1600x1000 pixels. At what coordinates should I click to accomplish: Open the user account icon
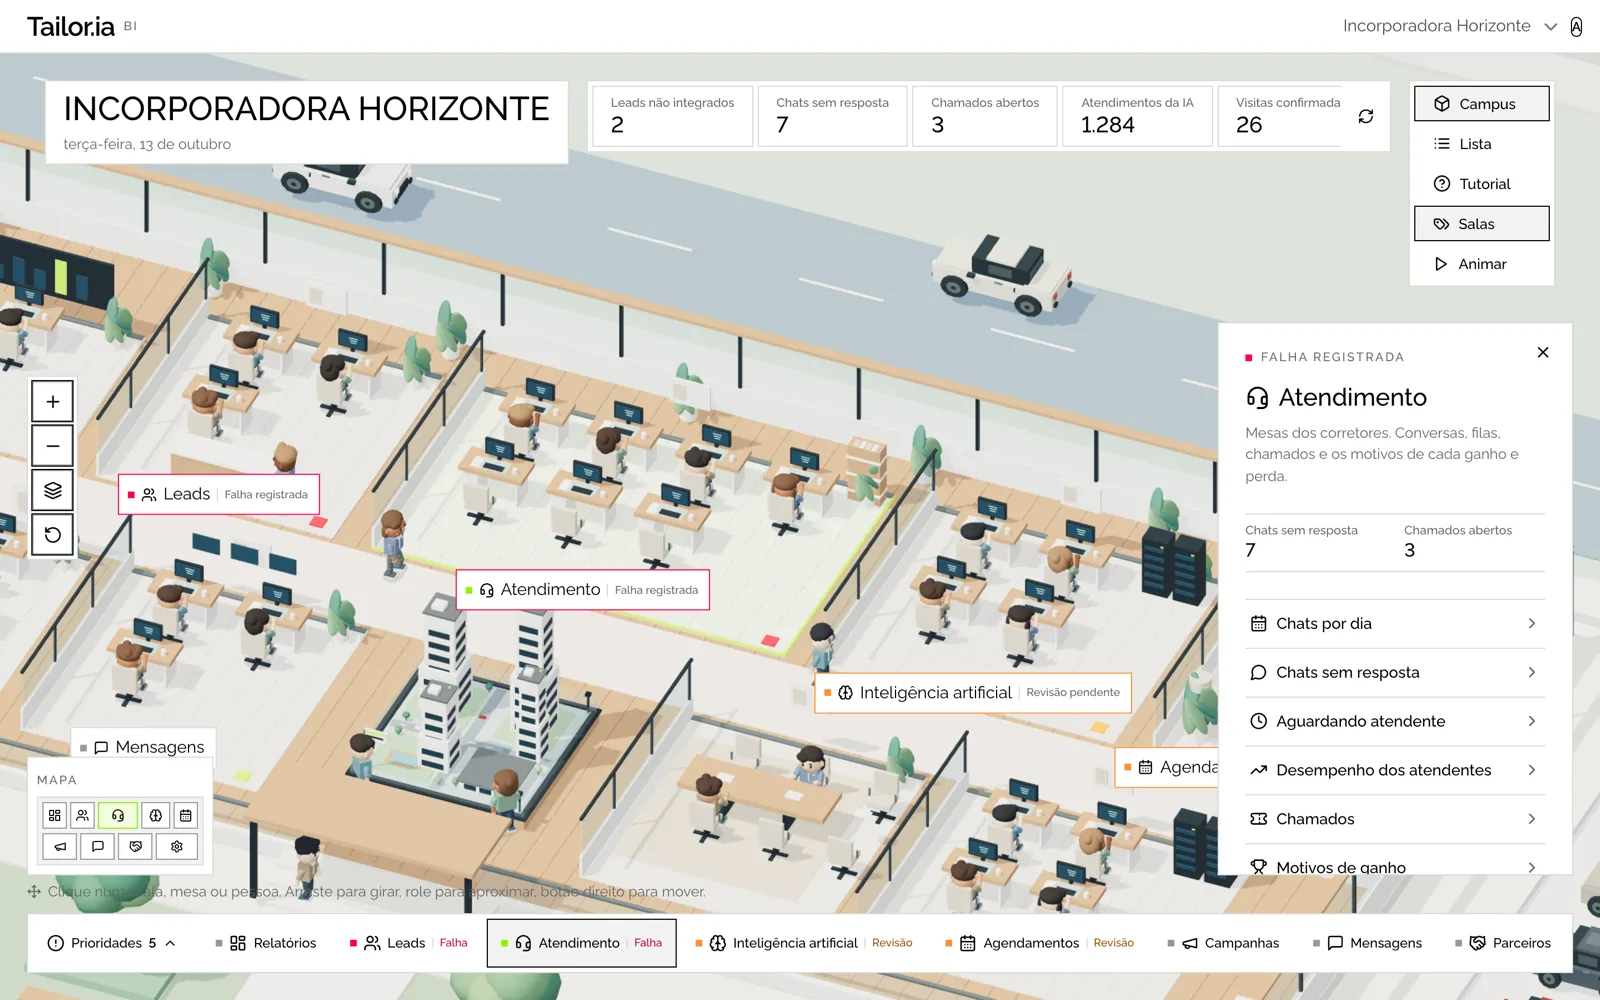1576,27
